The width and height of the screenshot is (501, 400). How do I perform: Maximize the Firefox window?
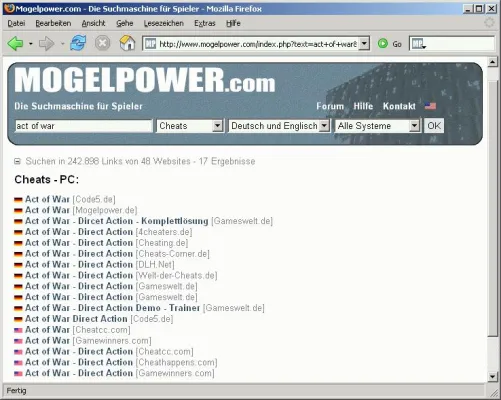[479, 9]
